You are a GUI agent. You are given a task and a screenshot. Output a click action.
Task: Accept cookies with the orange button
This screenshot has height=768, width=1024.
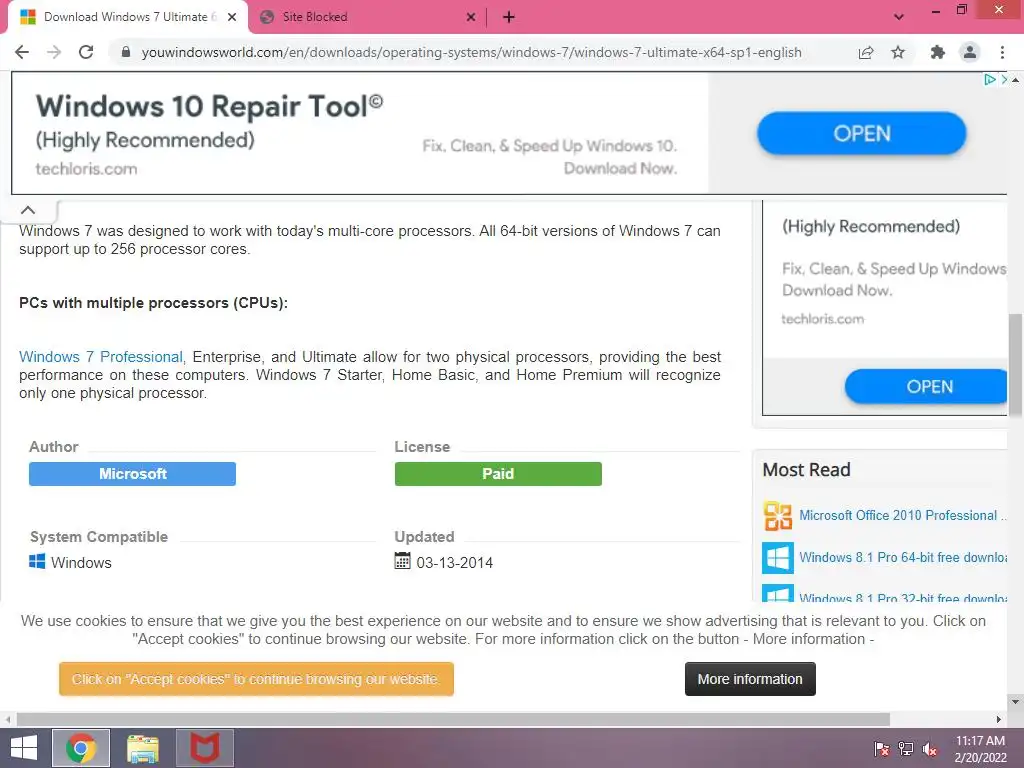tap(256, 679)
